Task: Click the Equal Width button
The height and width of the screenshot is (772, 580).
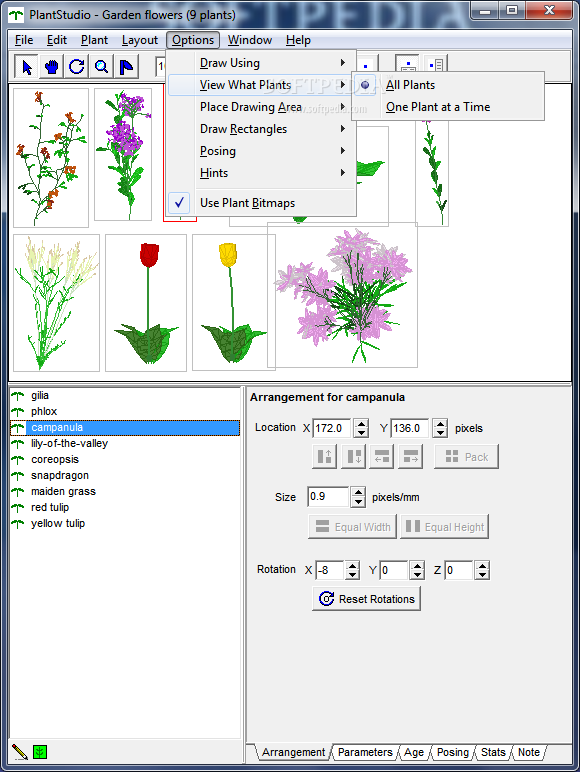Action: coord(352,527)
